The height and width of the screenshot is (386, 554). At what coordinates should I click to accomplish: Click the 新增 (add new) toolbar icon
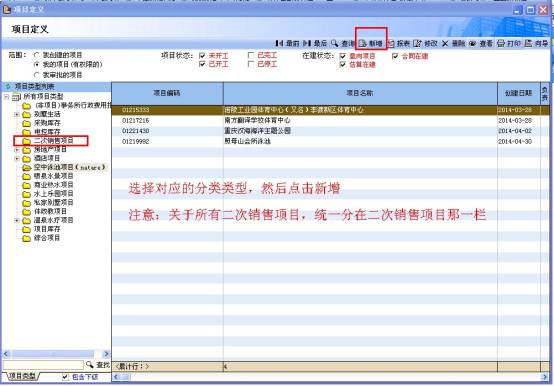(x=363, y=43)
